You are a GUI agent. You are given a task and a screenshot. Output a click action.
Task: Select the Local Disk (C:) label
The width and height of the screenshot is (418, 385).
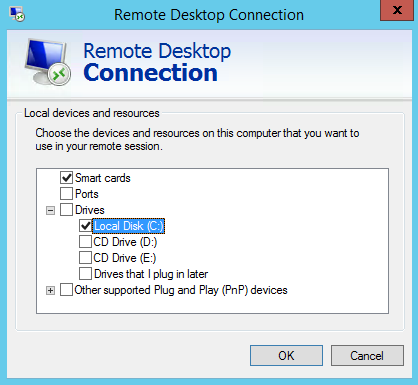click(x=129, y=226)
